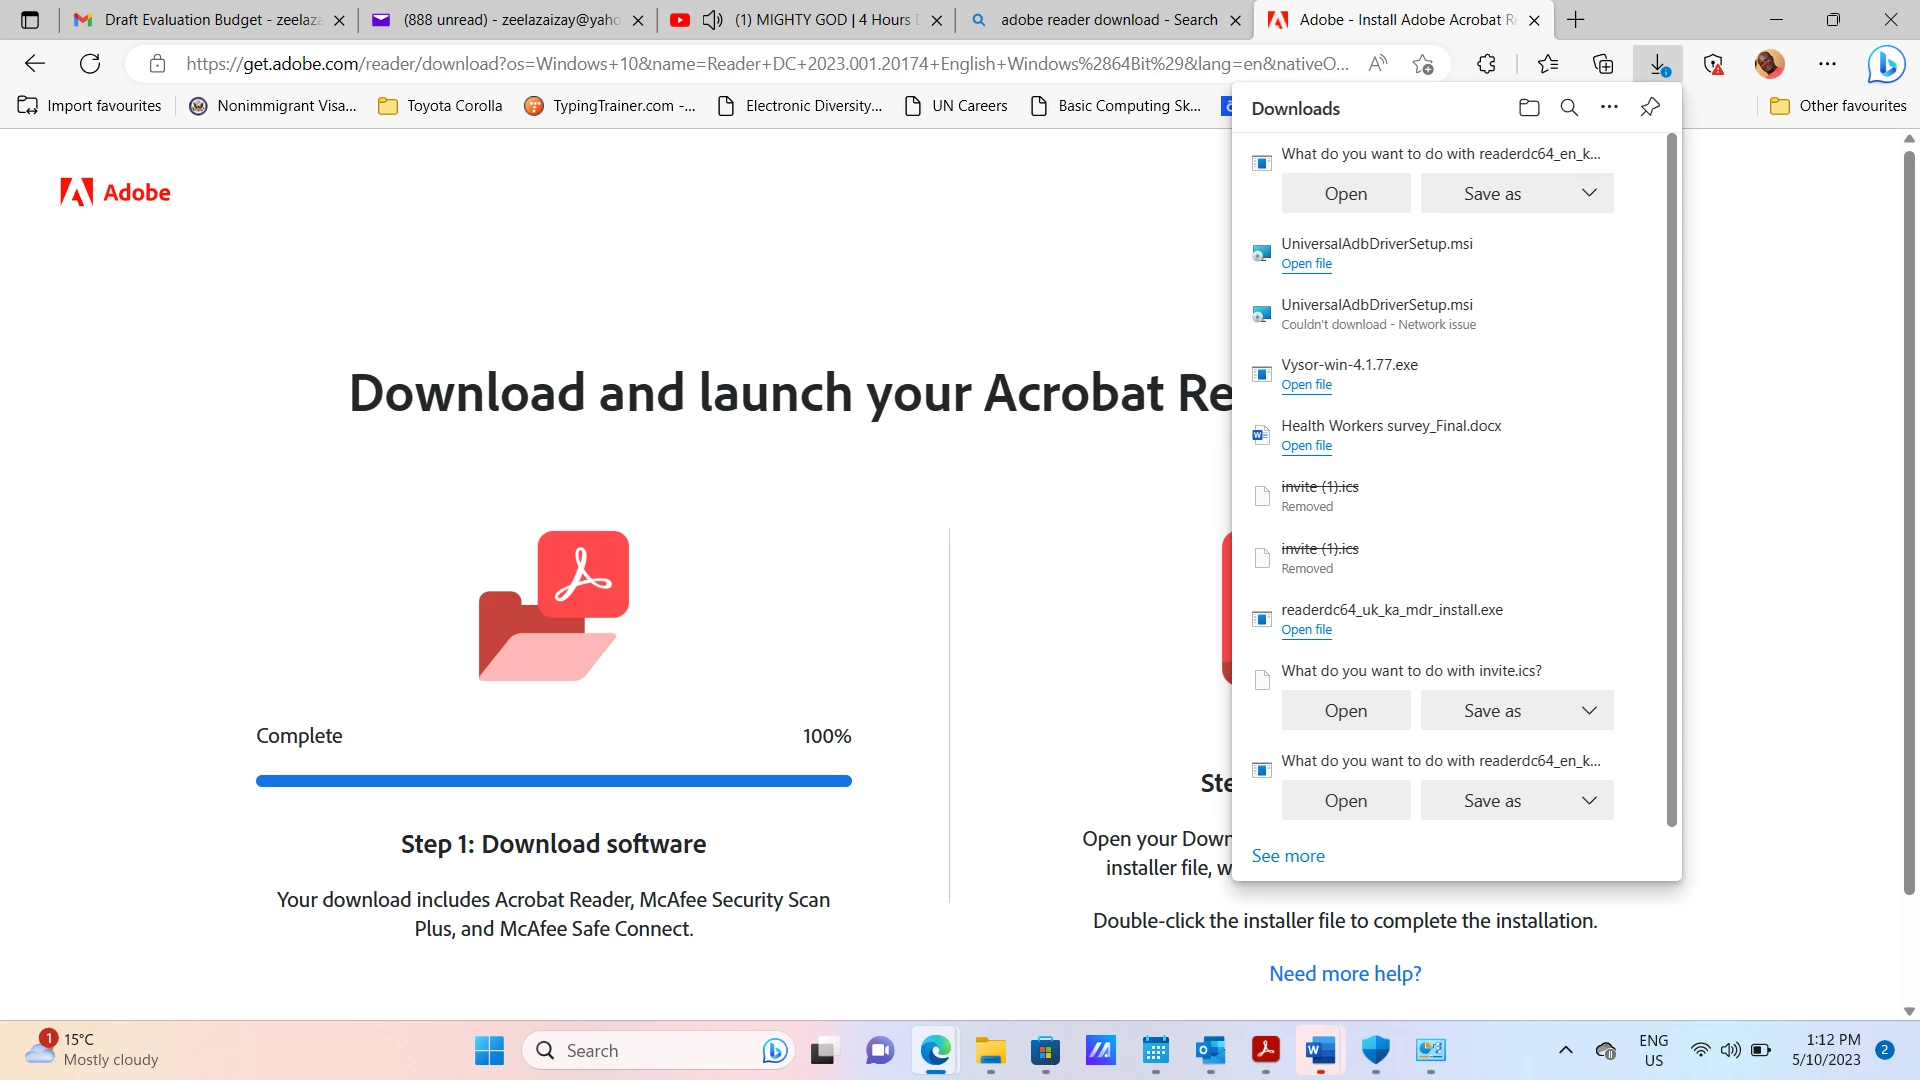The height and width of the screenshot is (1080, 1920).
Task: Click Open button for invite.ics
Action: click(1345, 711)
